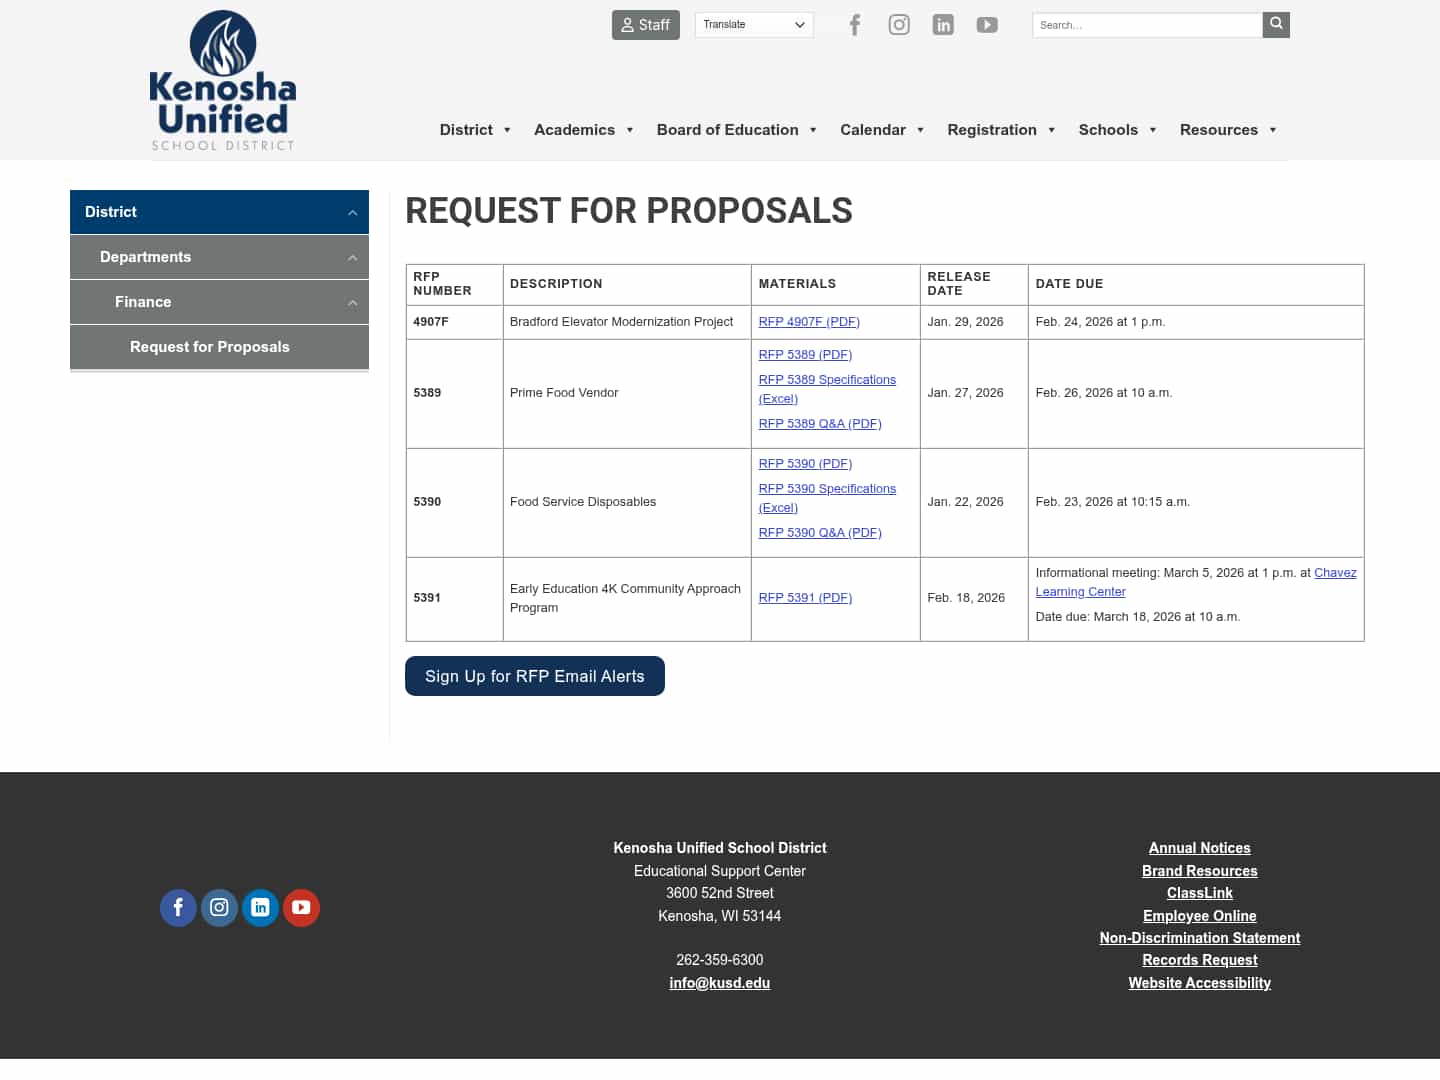Open the RFP 4907F (PDF) link
Screen dimensions: 1440x1080
(x=809, y=322)
